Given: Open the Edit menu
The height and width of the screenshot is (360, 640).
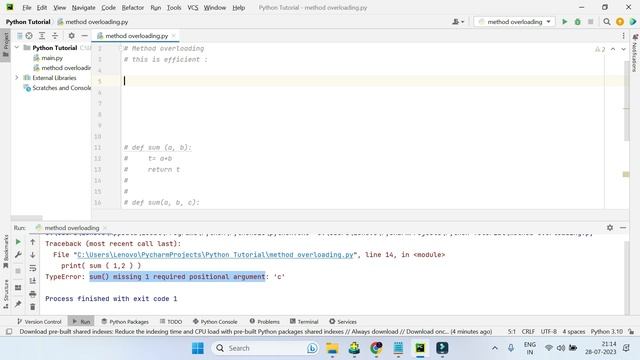Looking at the screenshot, I should pos(42,8).
